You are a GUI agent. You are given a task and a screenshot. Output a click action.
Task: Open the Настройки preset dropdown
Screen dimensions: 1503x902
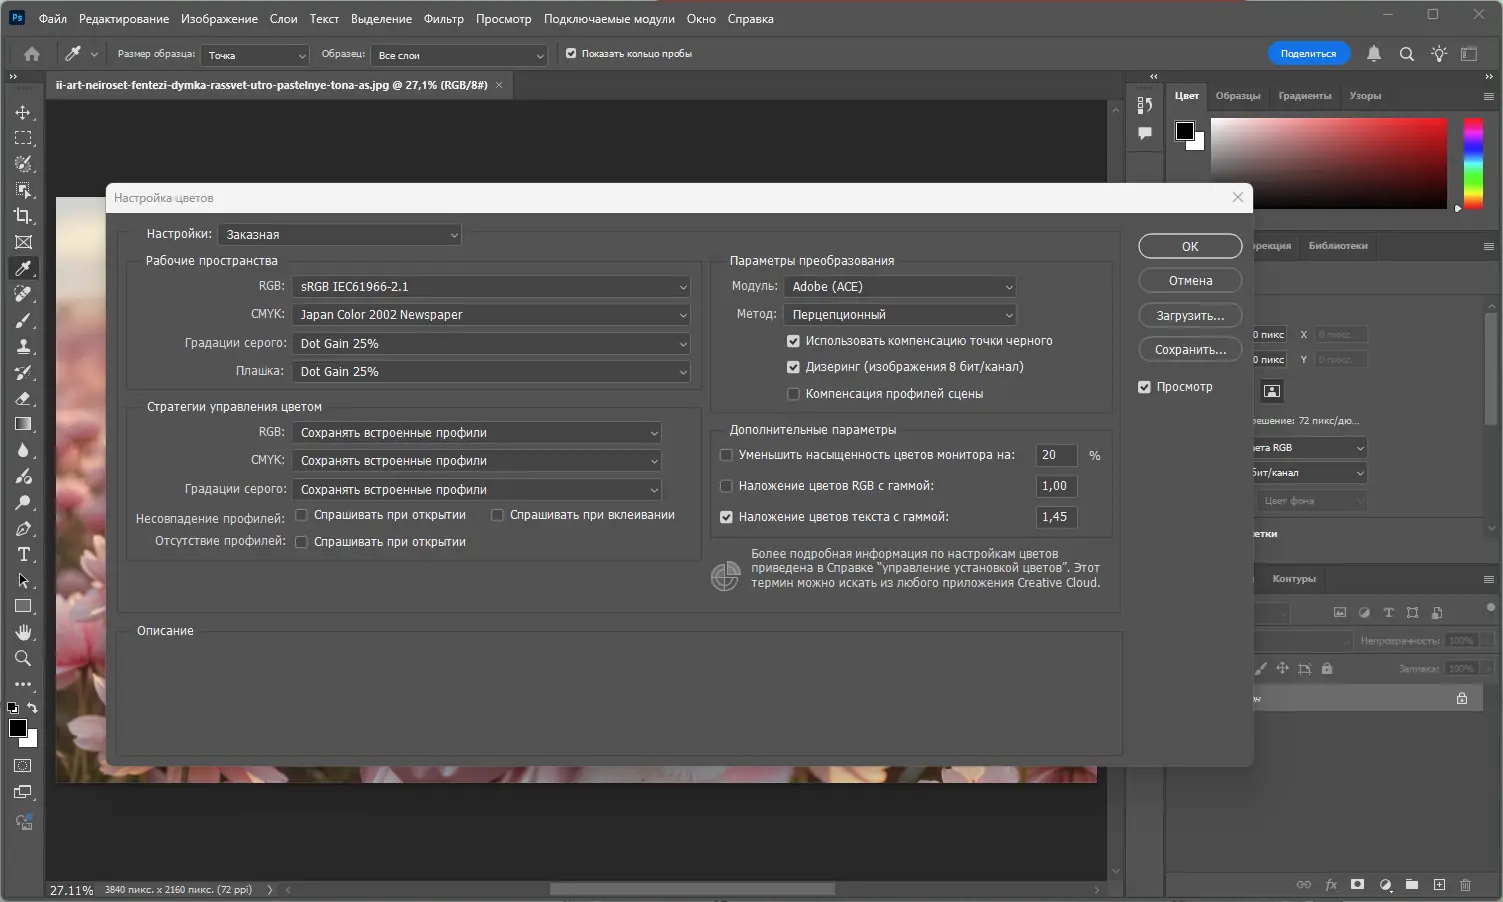coord(339,234)
